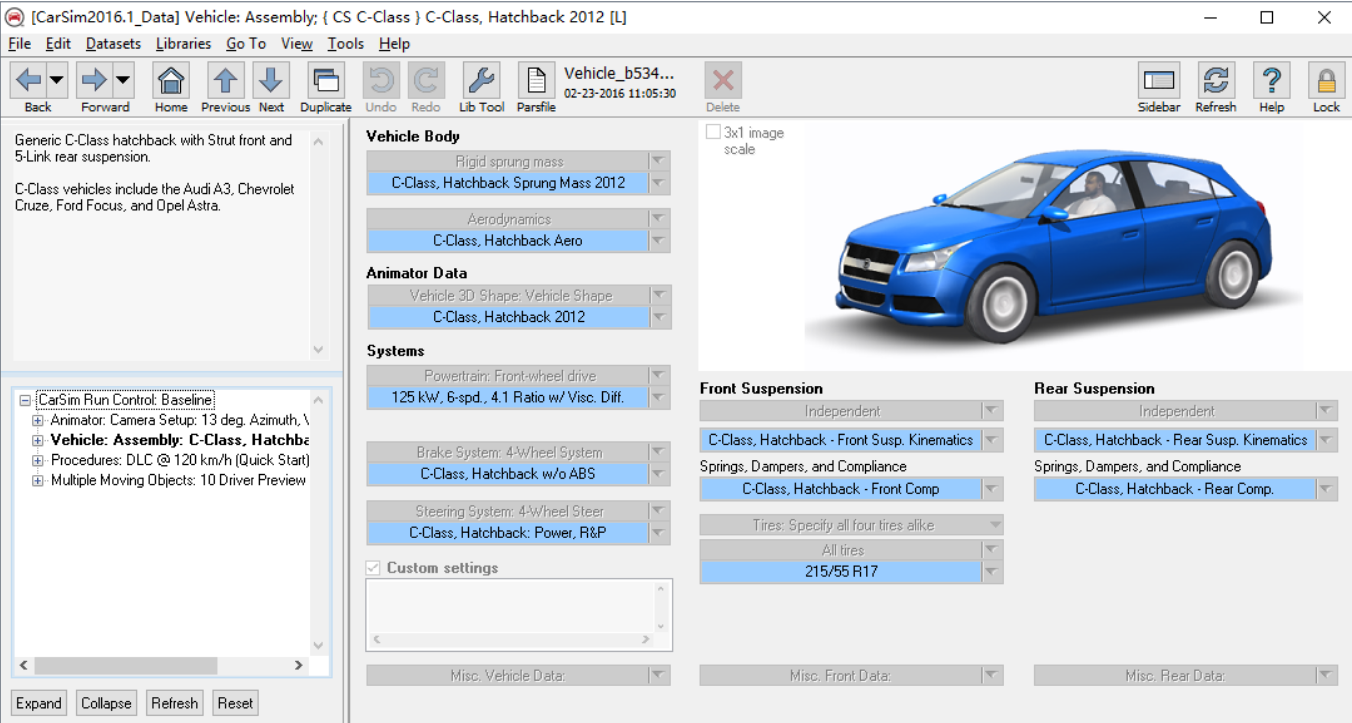Open C-Class, Hatchback: Power, R&P steering link
Viewport: 1352px width, 723px height.
pos(508,533)
